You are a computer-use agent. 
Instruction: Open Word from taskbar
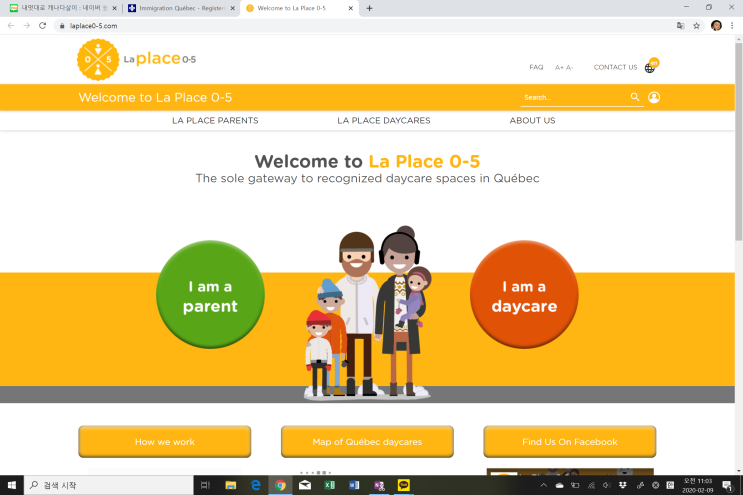[x=354, y=485]
